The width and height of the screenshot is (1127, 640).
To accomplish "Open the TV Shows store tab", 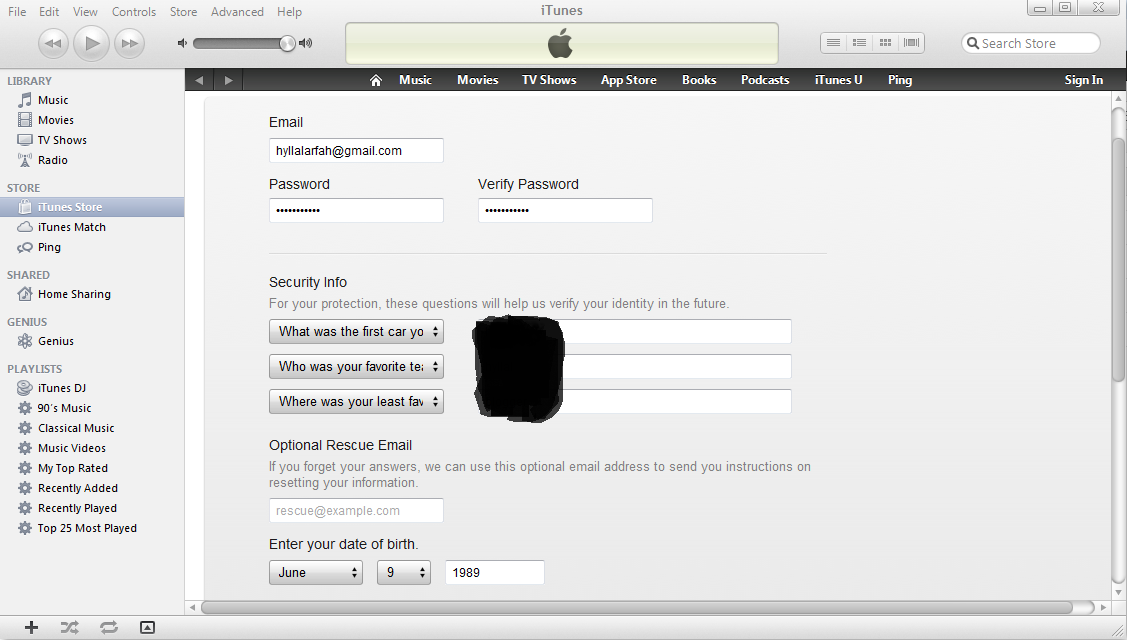I will (x=549, y=80).
